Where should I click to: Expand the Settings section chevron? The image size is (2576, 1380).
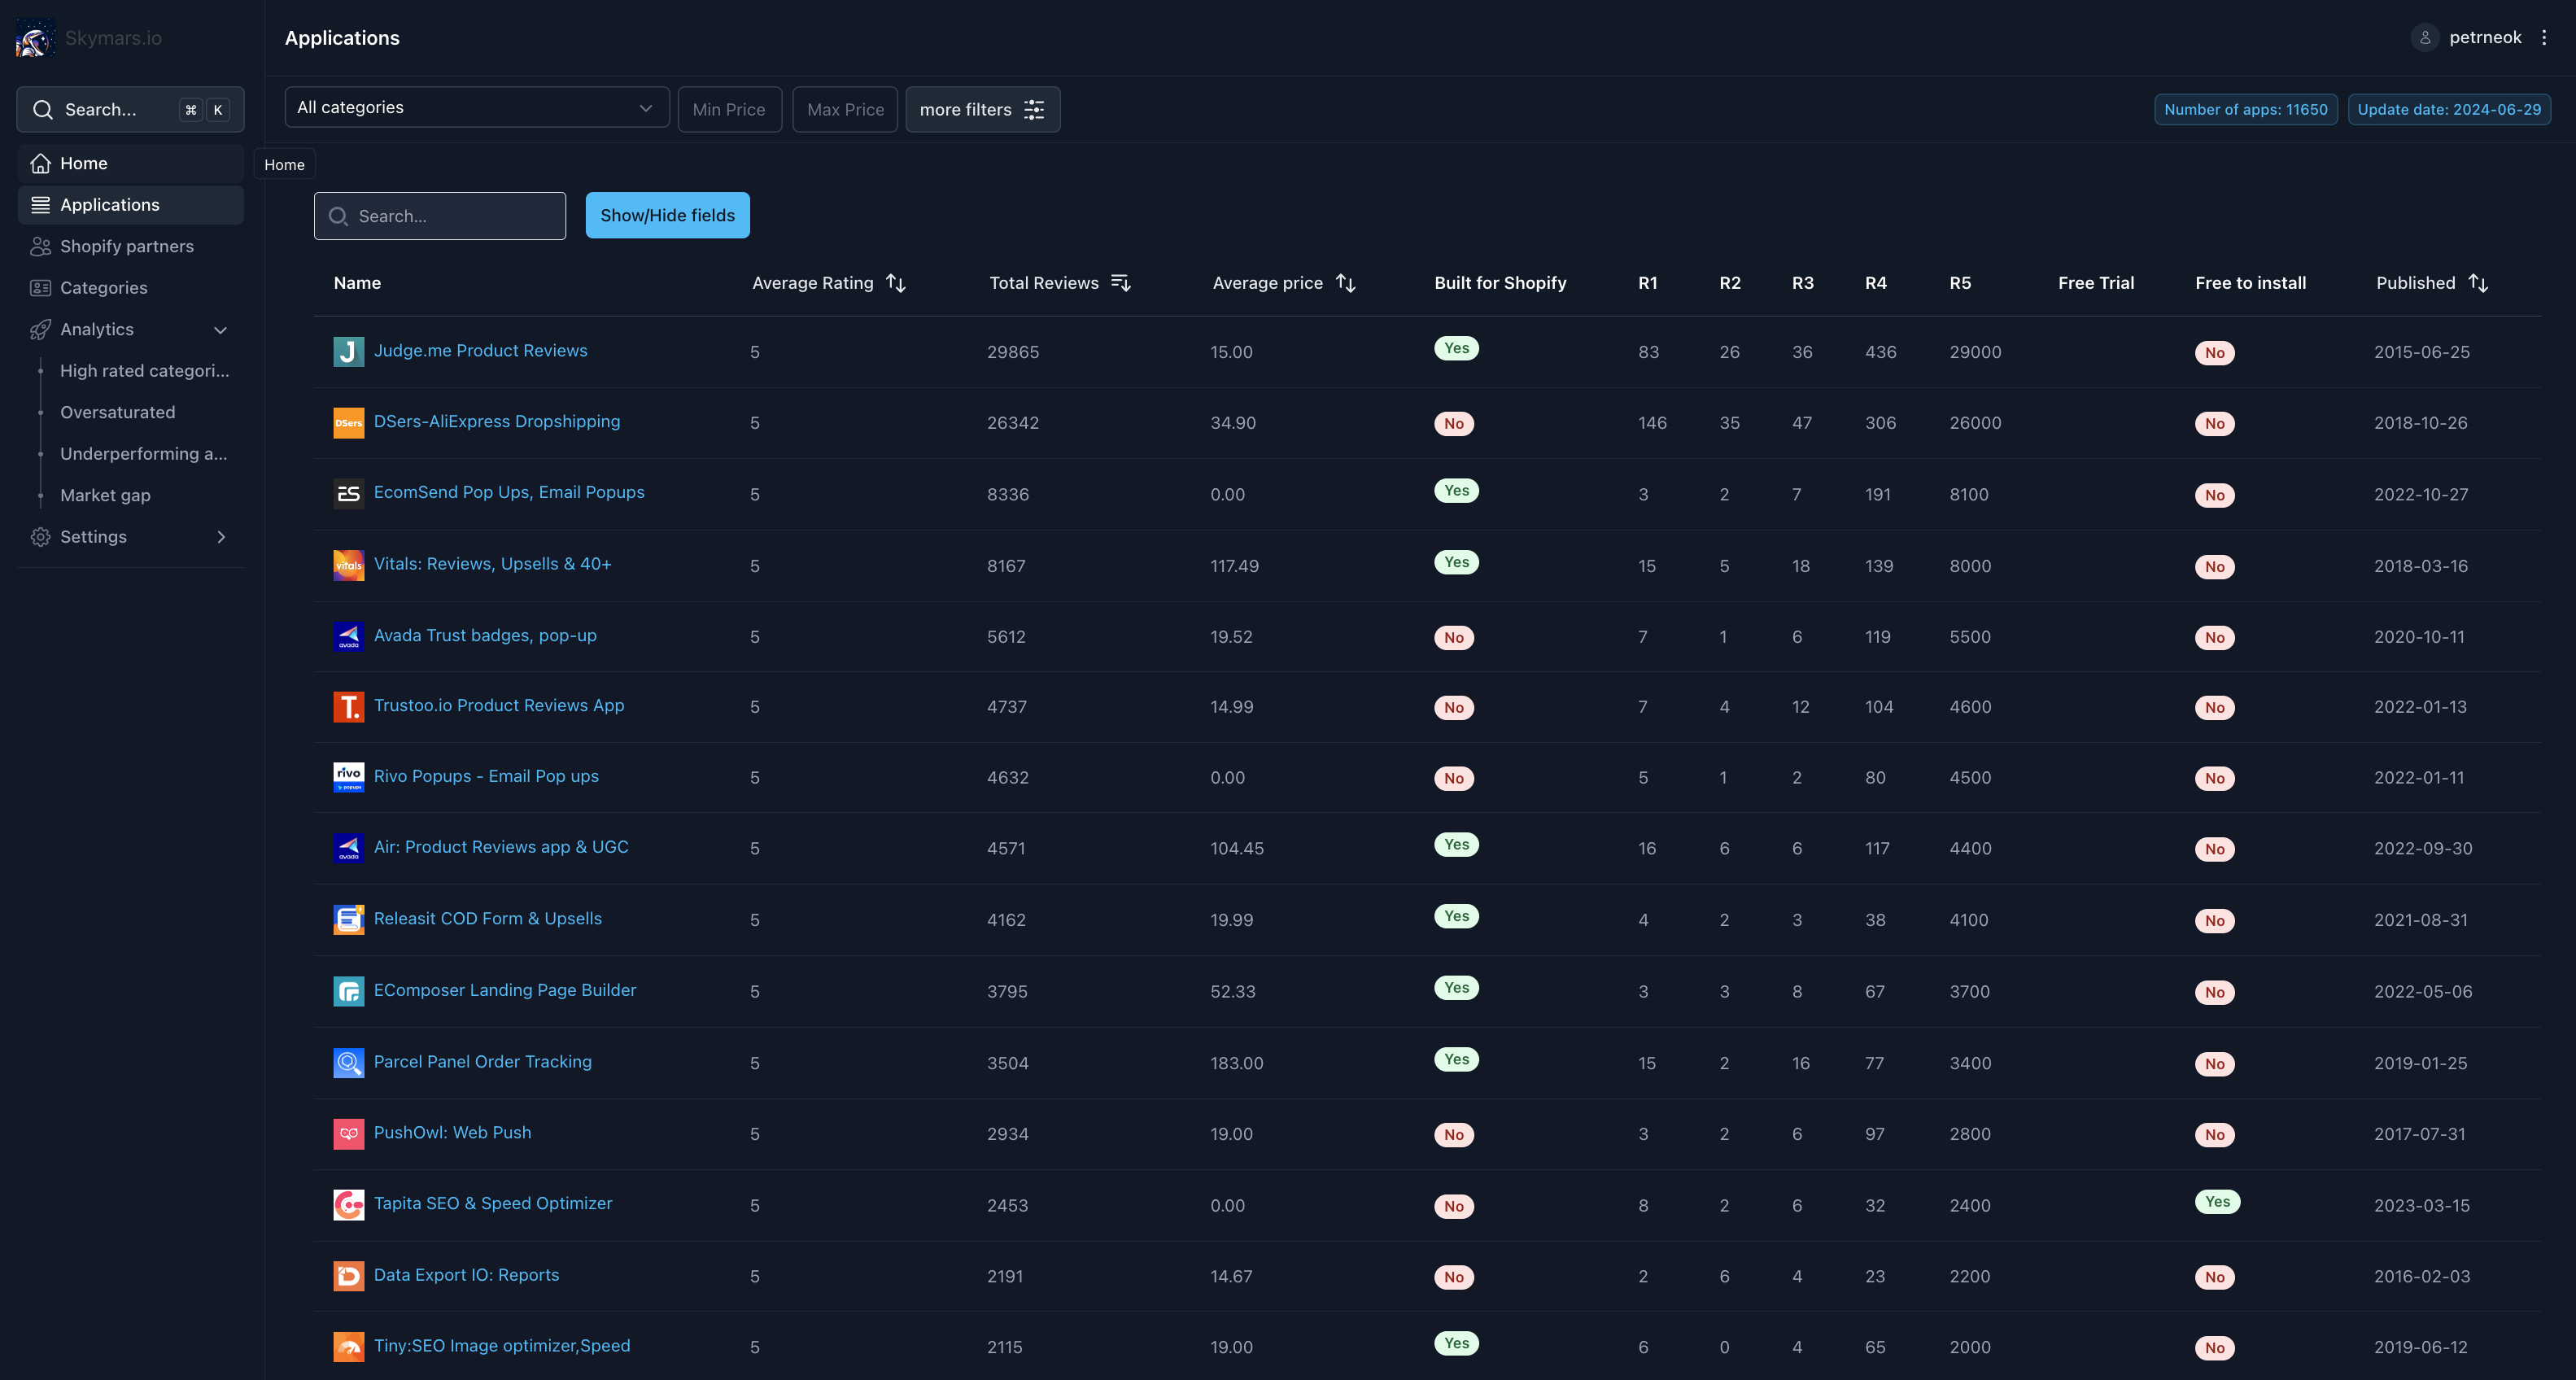pos(221,537)
